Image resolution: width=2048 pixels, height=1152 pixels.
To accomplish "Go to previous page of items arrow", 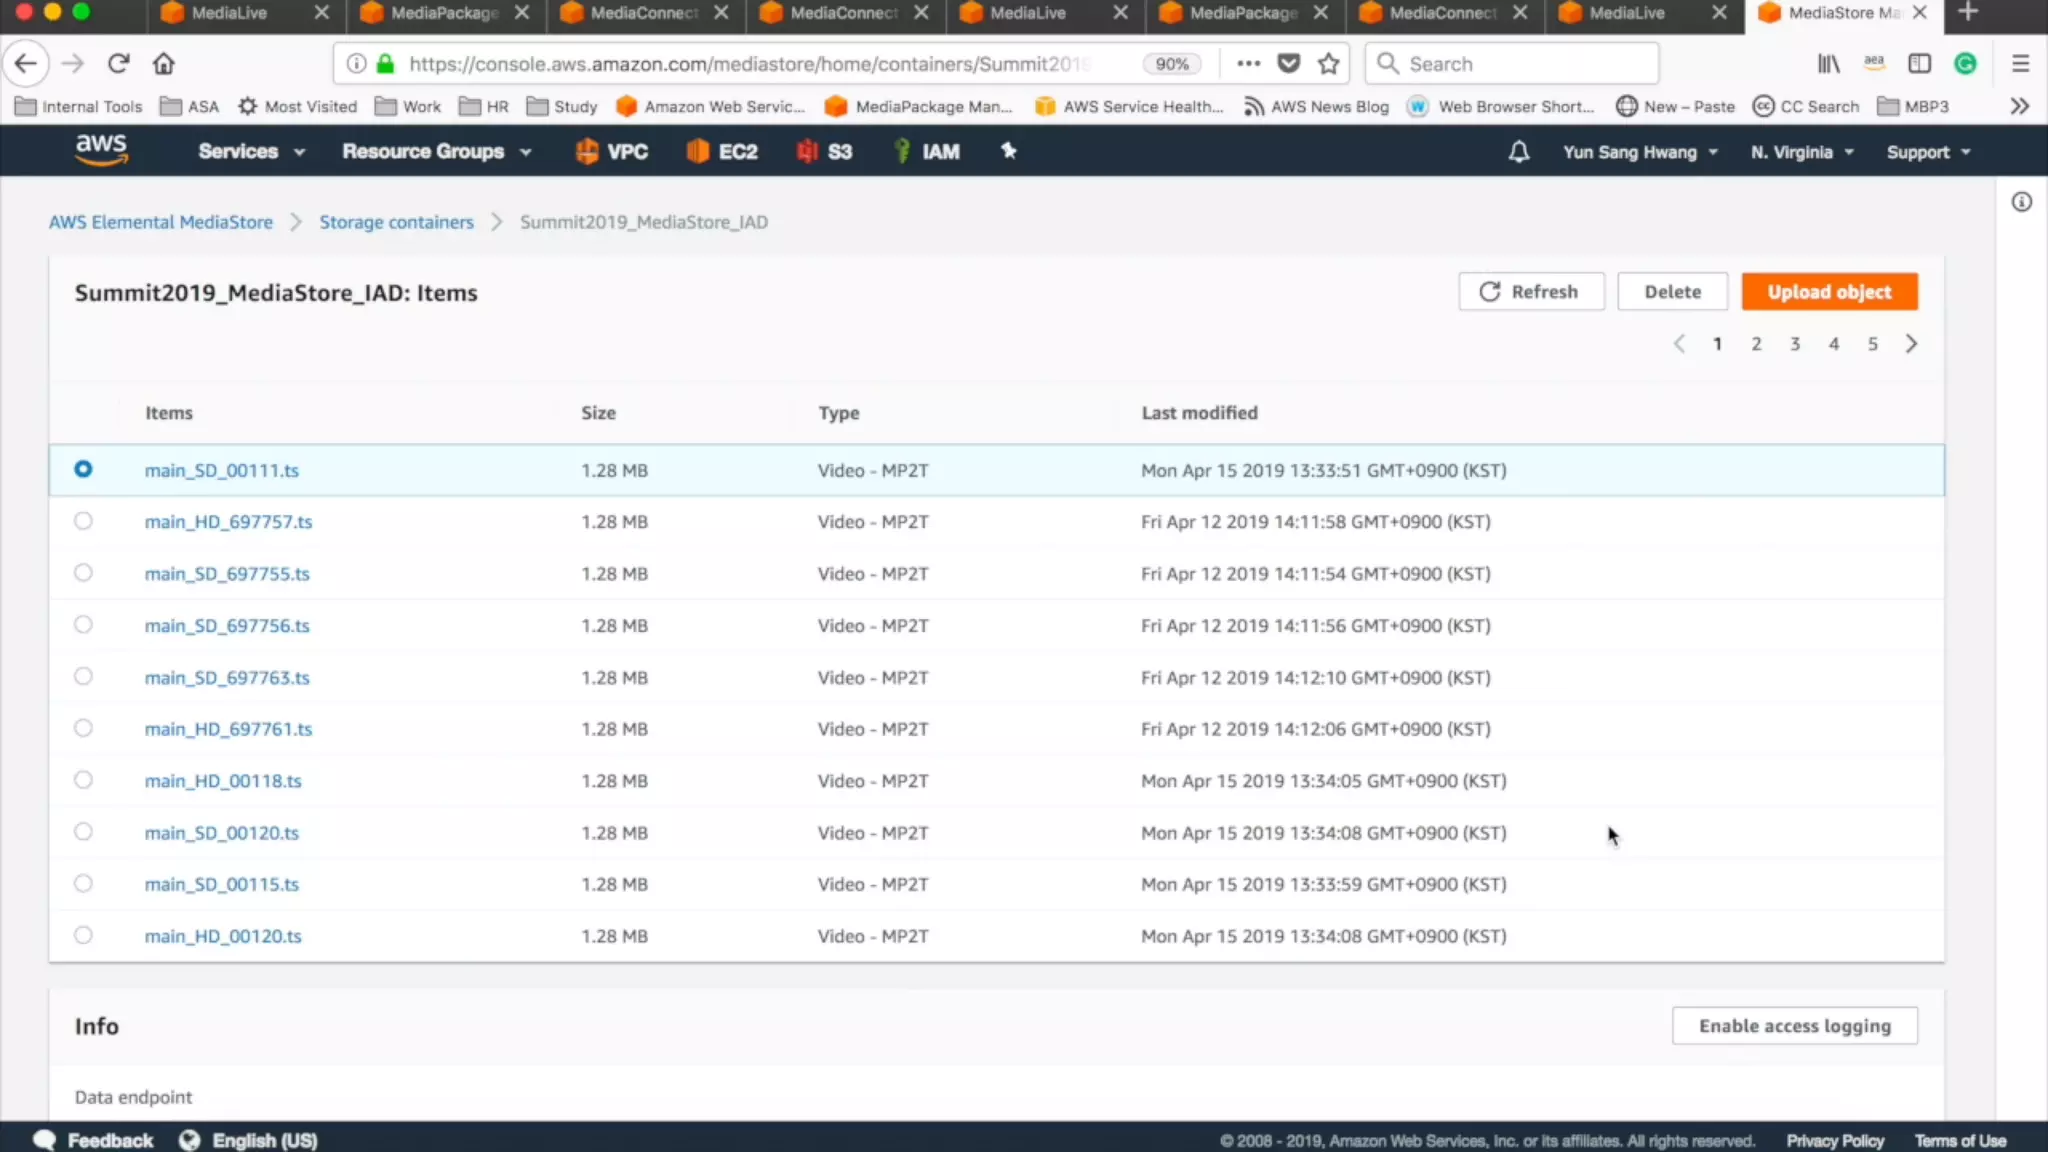I will (1679, 344).
